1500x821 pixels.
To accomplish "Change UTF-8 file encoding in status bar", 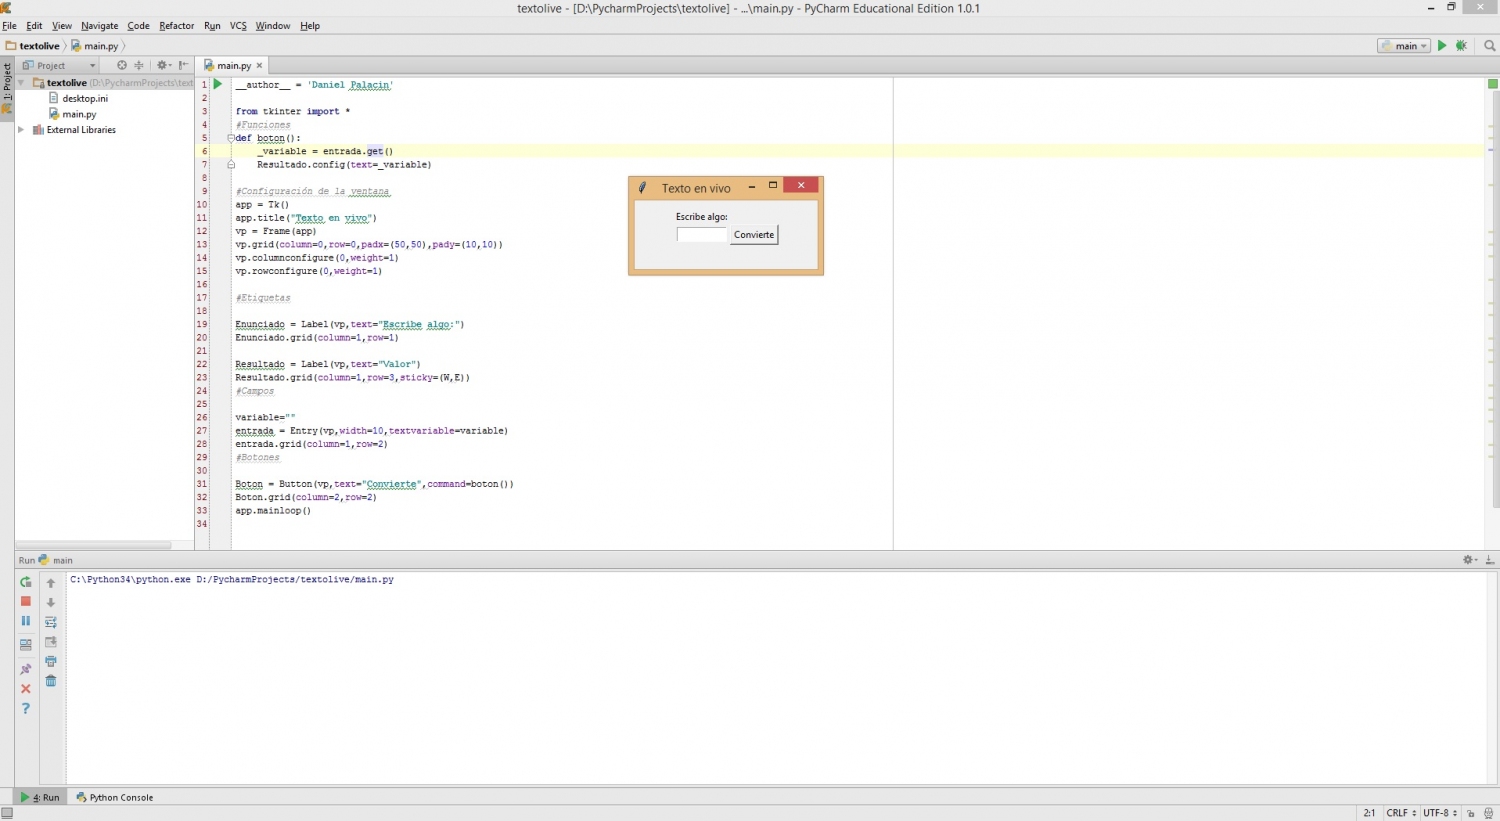I will click(x=1440, y=813).
